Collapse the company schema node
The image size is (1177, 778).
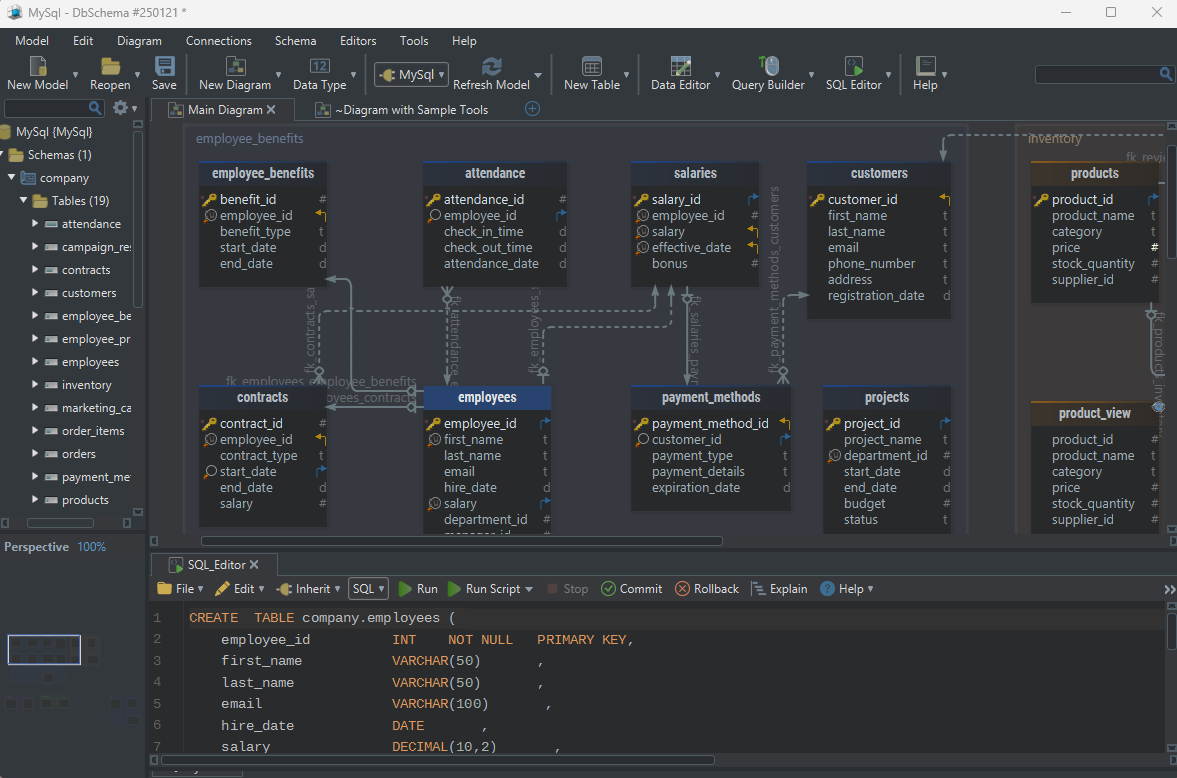tap(11, 177)
